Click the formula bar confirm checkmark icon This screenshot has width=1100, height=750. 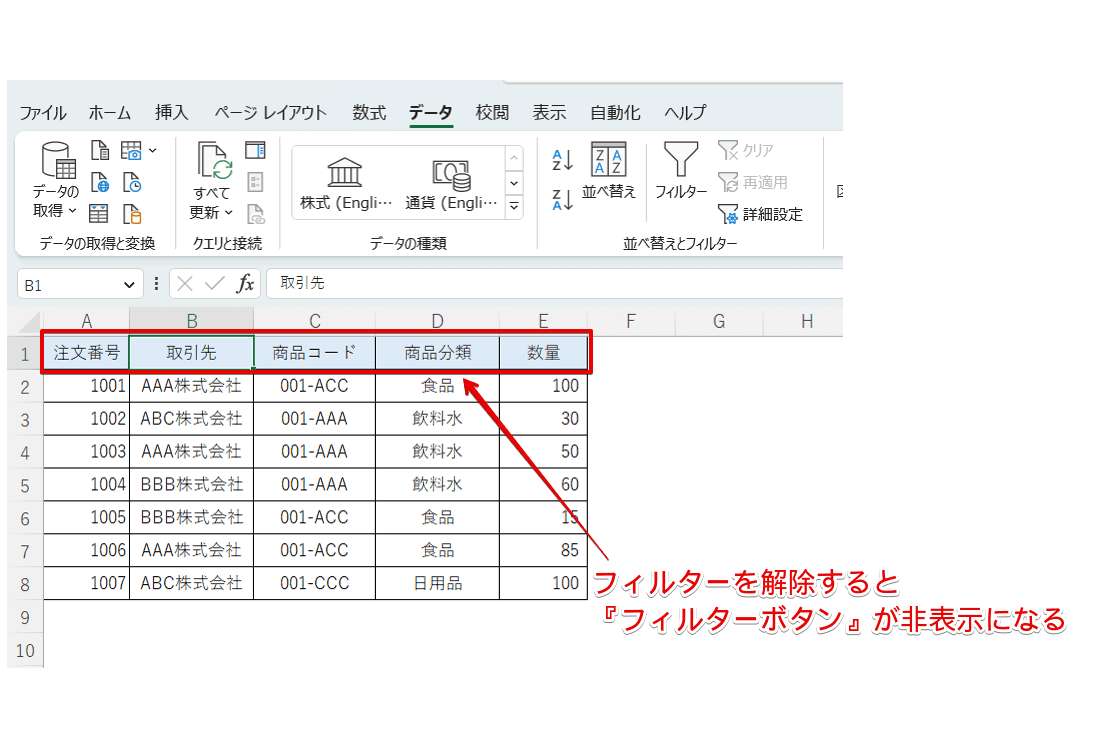click(214, 283)
